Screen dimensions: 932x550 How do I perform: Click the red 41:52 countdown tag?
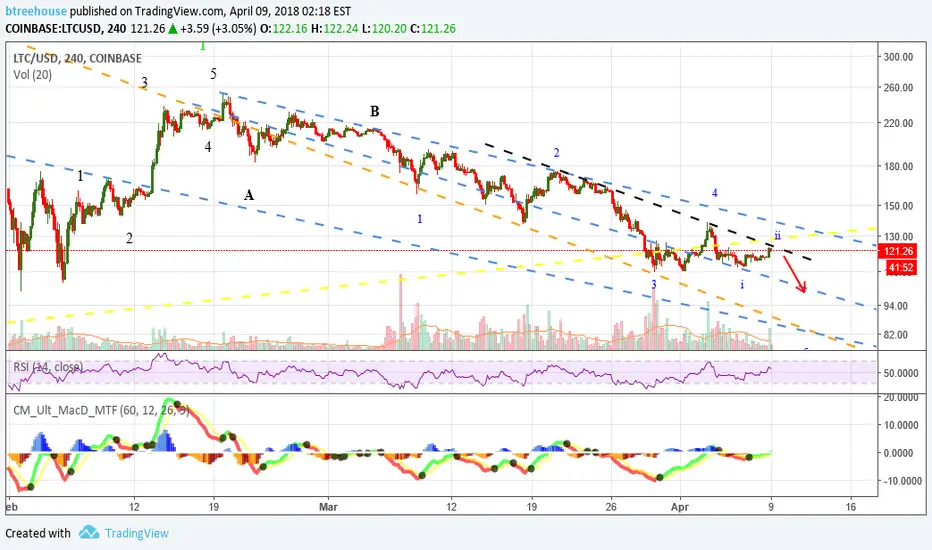coord(900,268)
